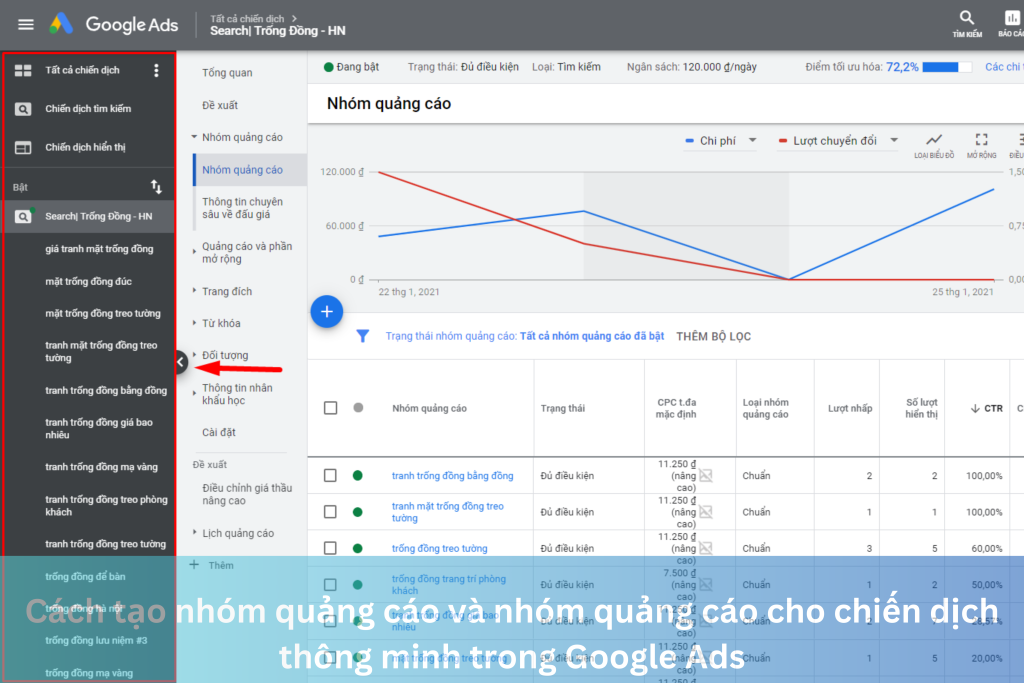Click the green status dot for tranh trống đồng bằng đồng
1024x683 pixels.
pyautogui.click(x=357, y=476)
